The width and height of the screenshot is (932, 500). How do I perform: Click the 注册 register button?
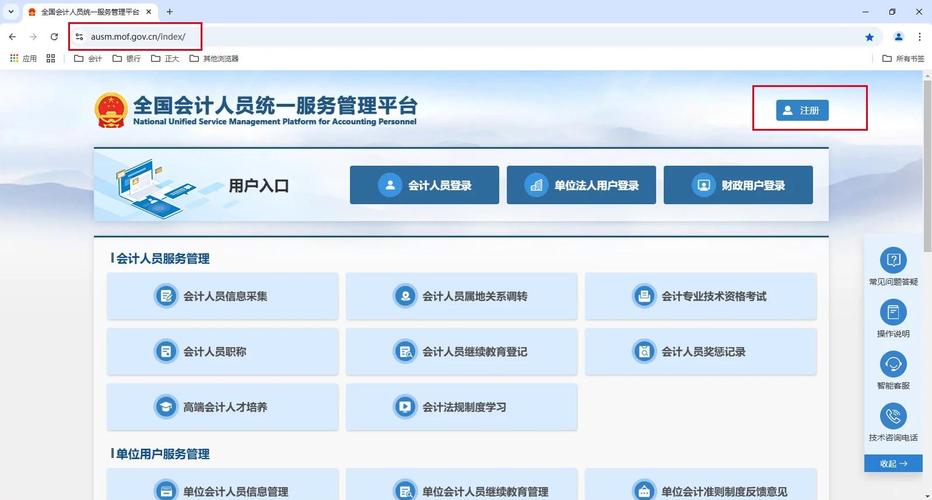point(802,110)
